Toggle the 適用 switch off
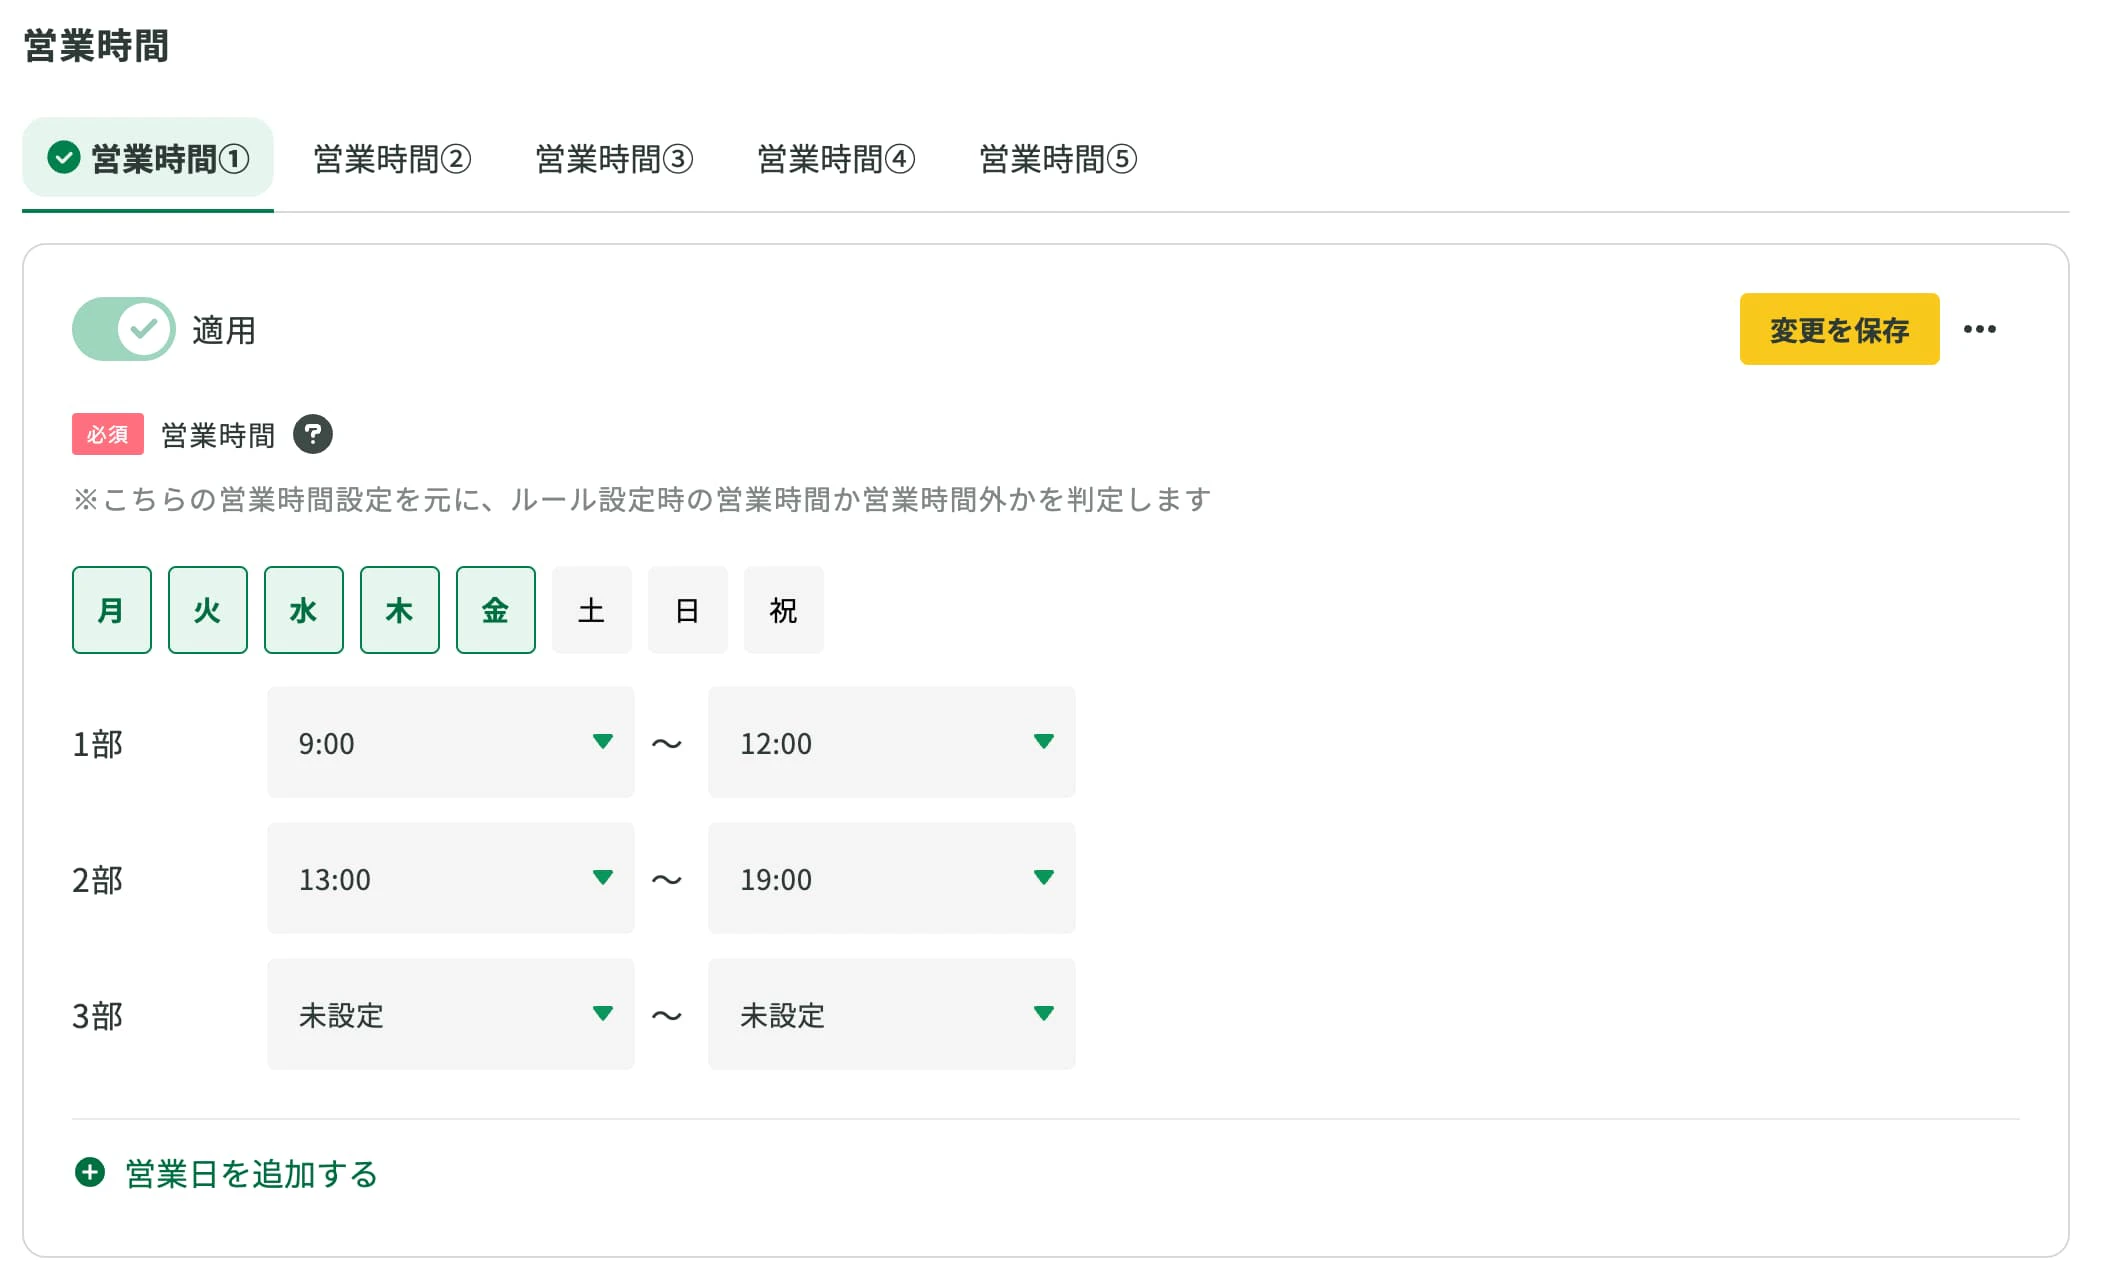Viewport: 2102px width, 1288px height. click(x=123, y=329)
